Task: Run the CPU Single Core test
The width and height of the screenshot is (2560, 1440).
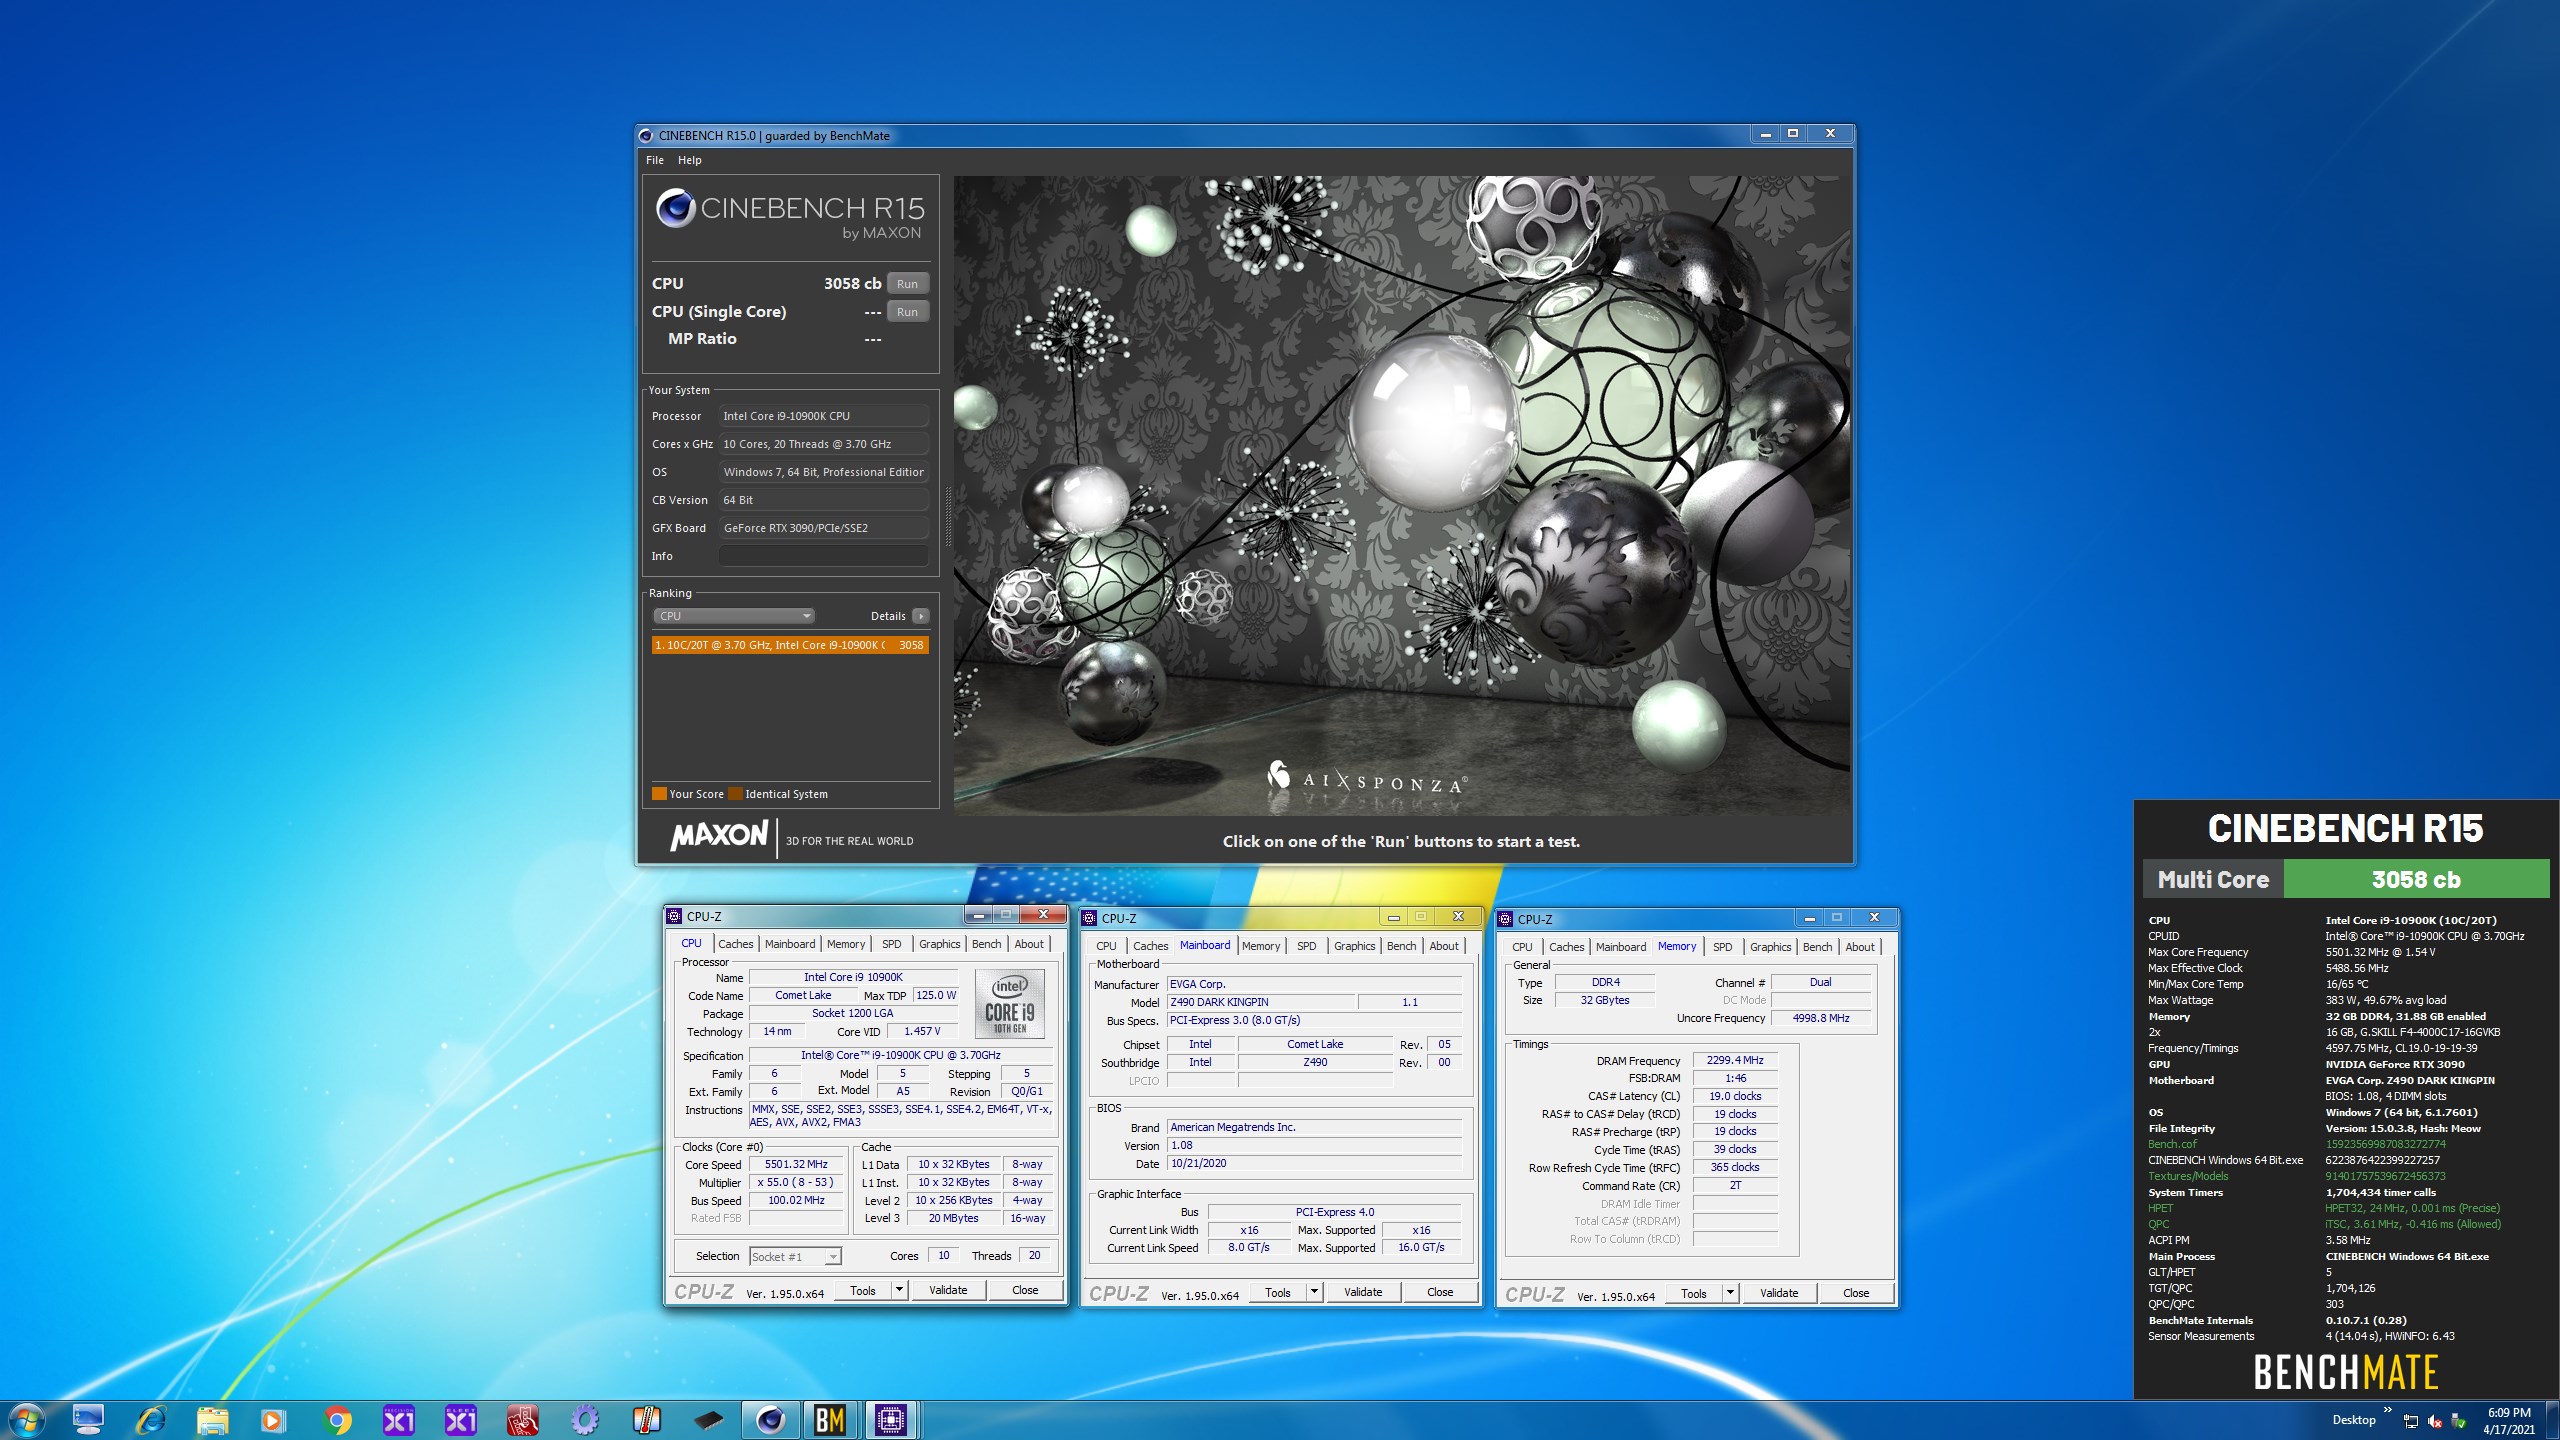Action: [x=906, y=312]
